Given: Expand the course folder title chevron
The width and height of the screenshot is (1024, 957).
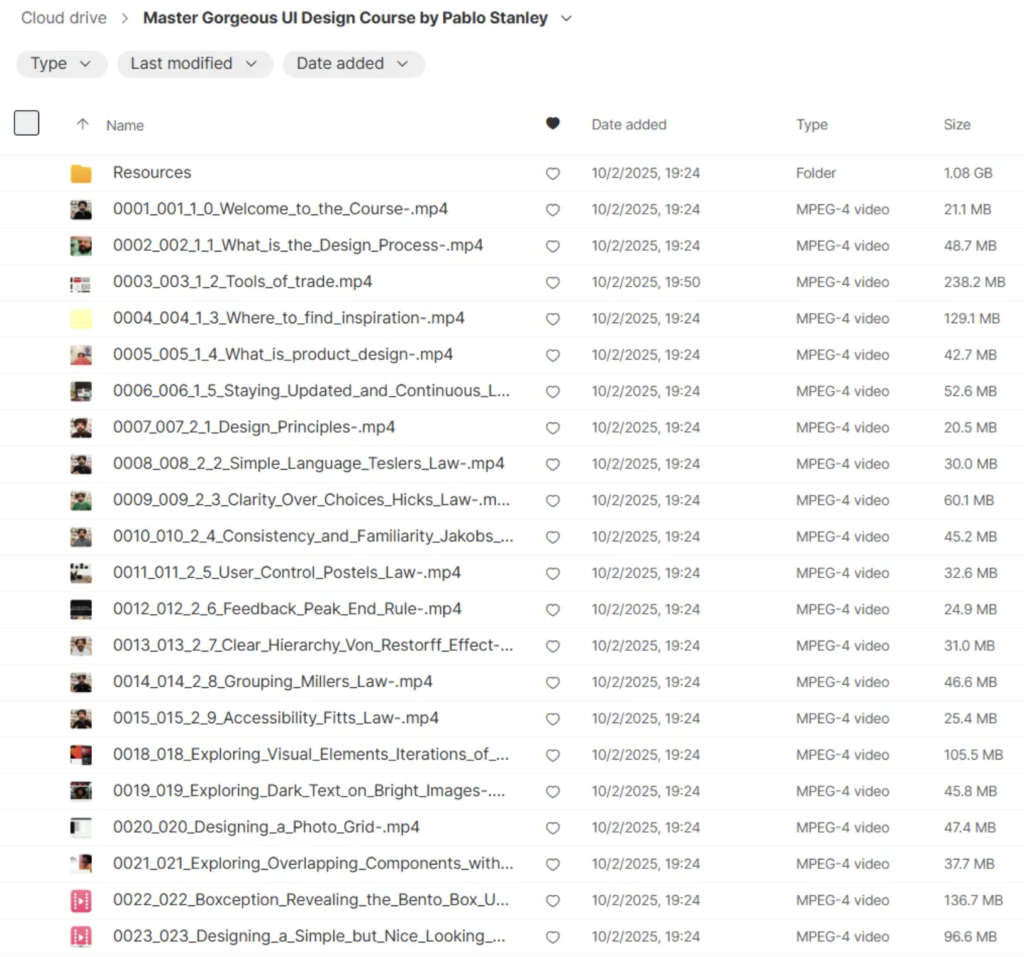Looking at the screenshot, I should 567,19.
